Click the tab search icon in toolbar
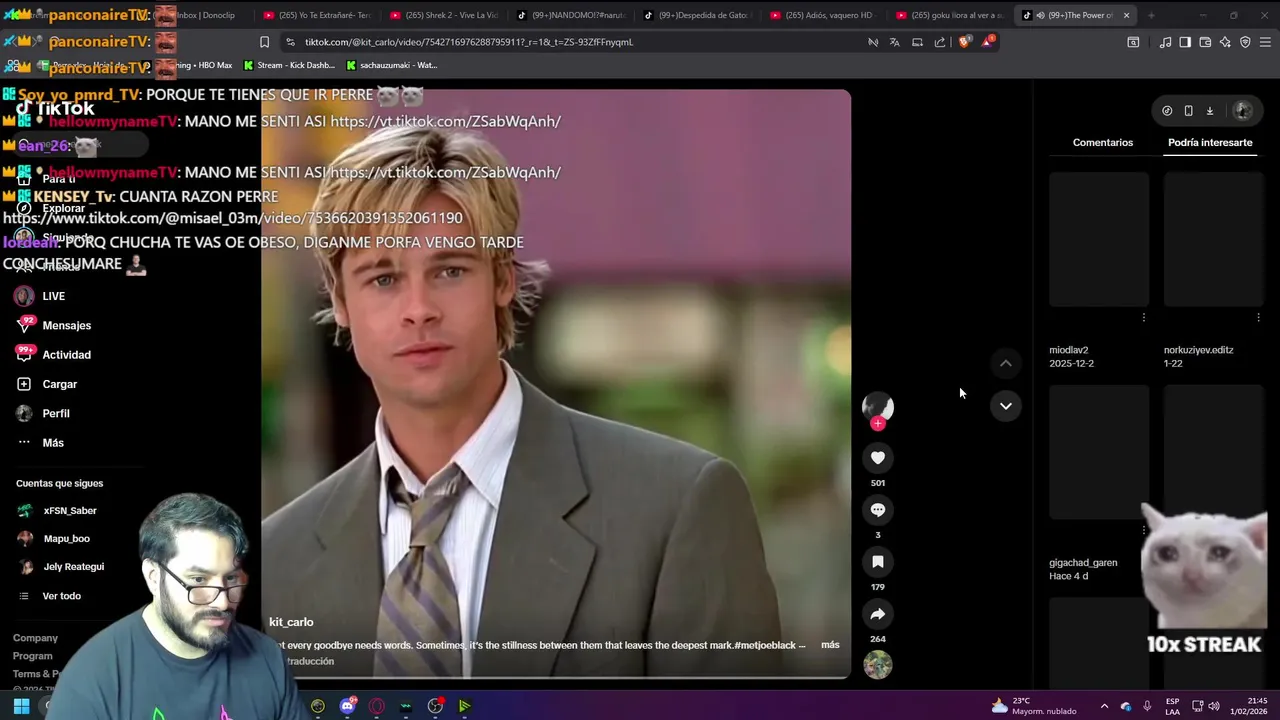Screen dimensions: 1280x720 [x=1133, y=42]
